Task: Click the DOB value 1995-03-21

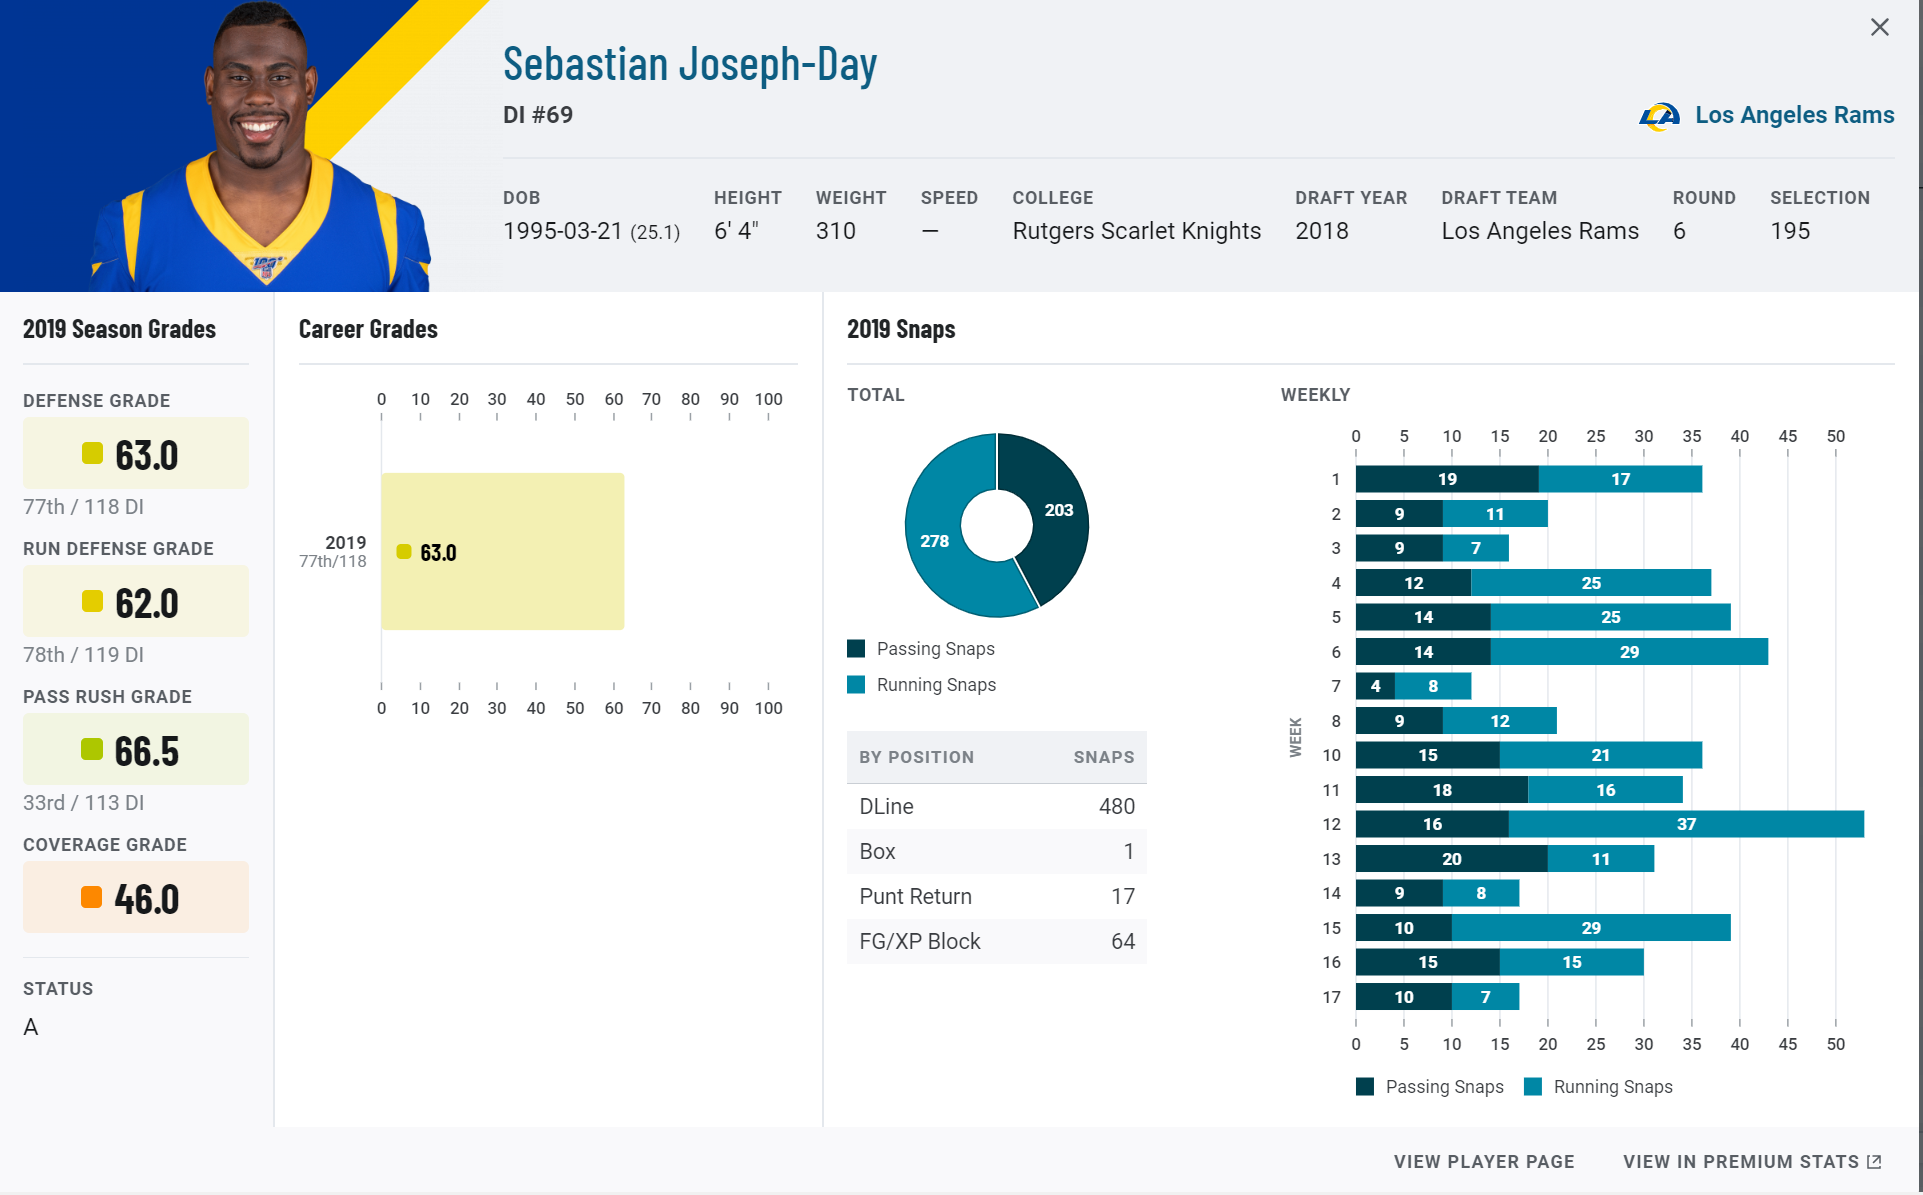Action: (x=563, y=231)
